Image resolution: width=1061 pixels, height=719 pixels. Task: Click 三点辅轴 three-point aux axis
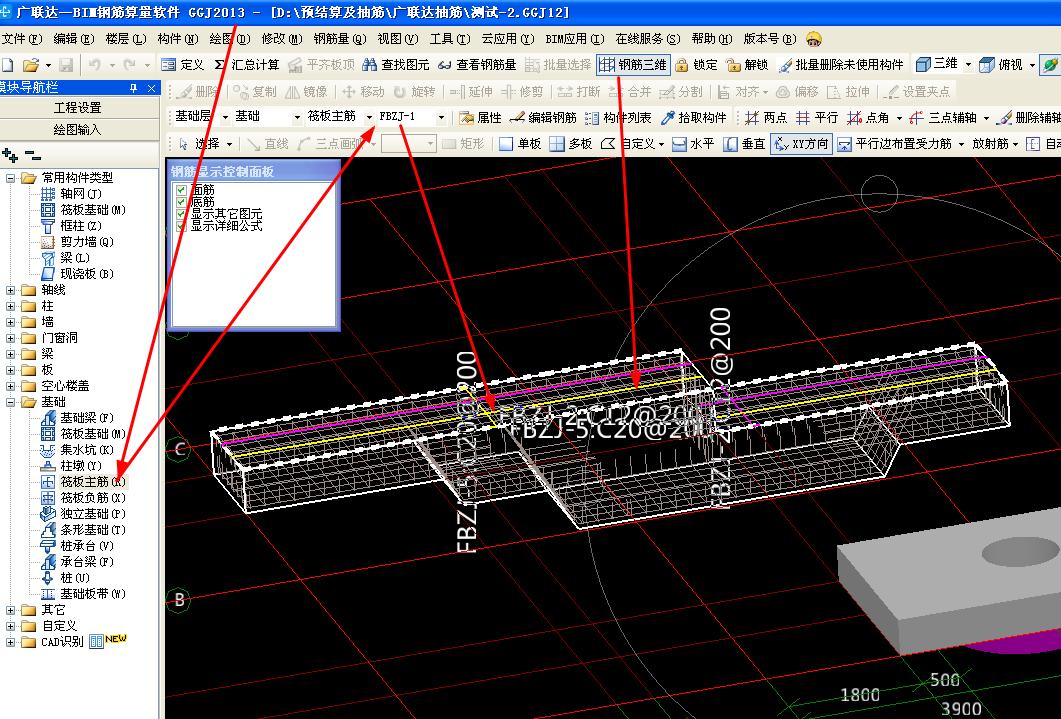(943, 118)
